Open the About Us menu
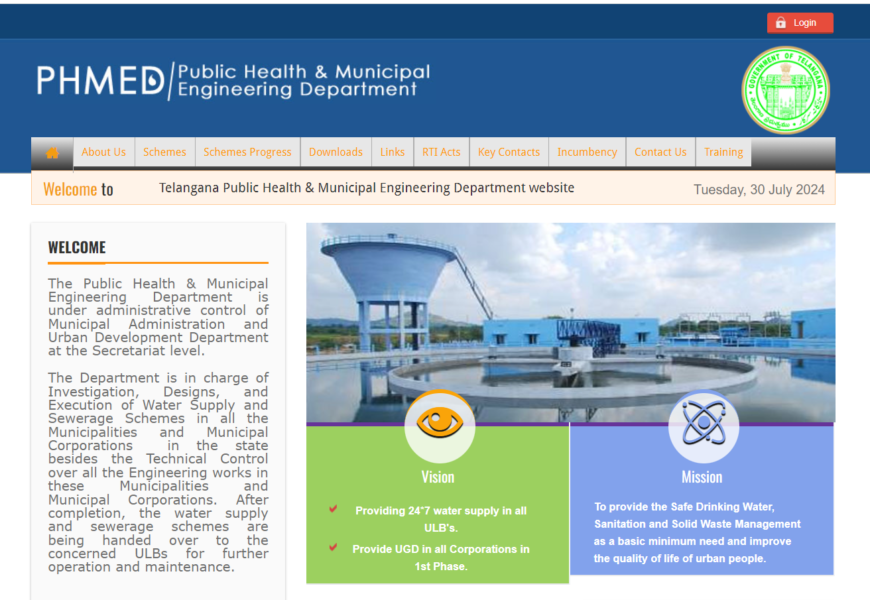The width and height of the screenshot is (870, 600). click(104, 152)
